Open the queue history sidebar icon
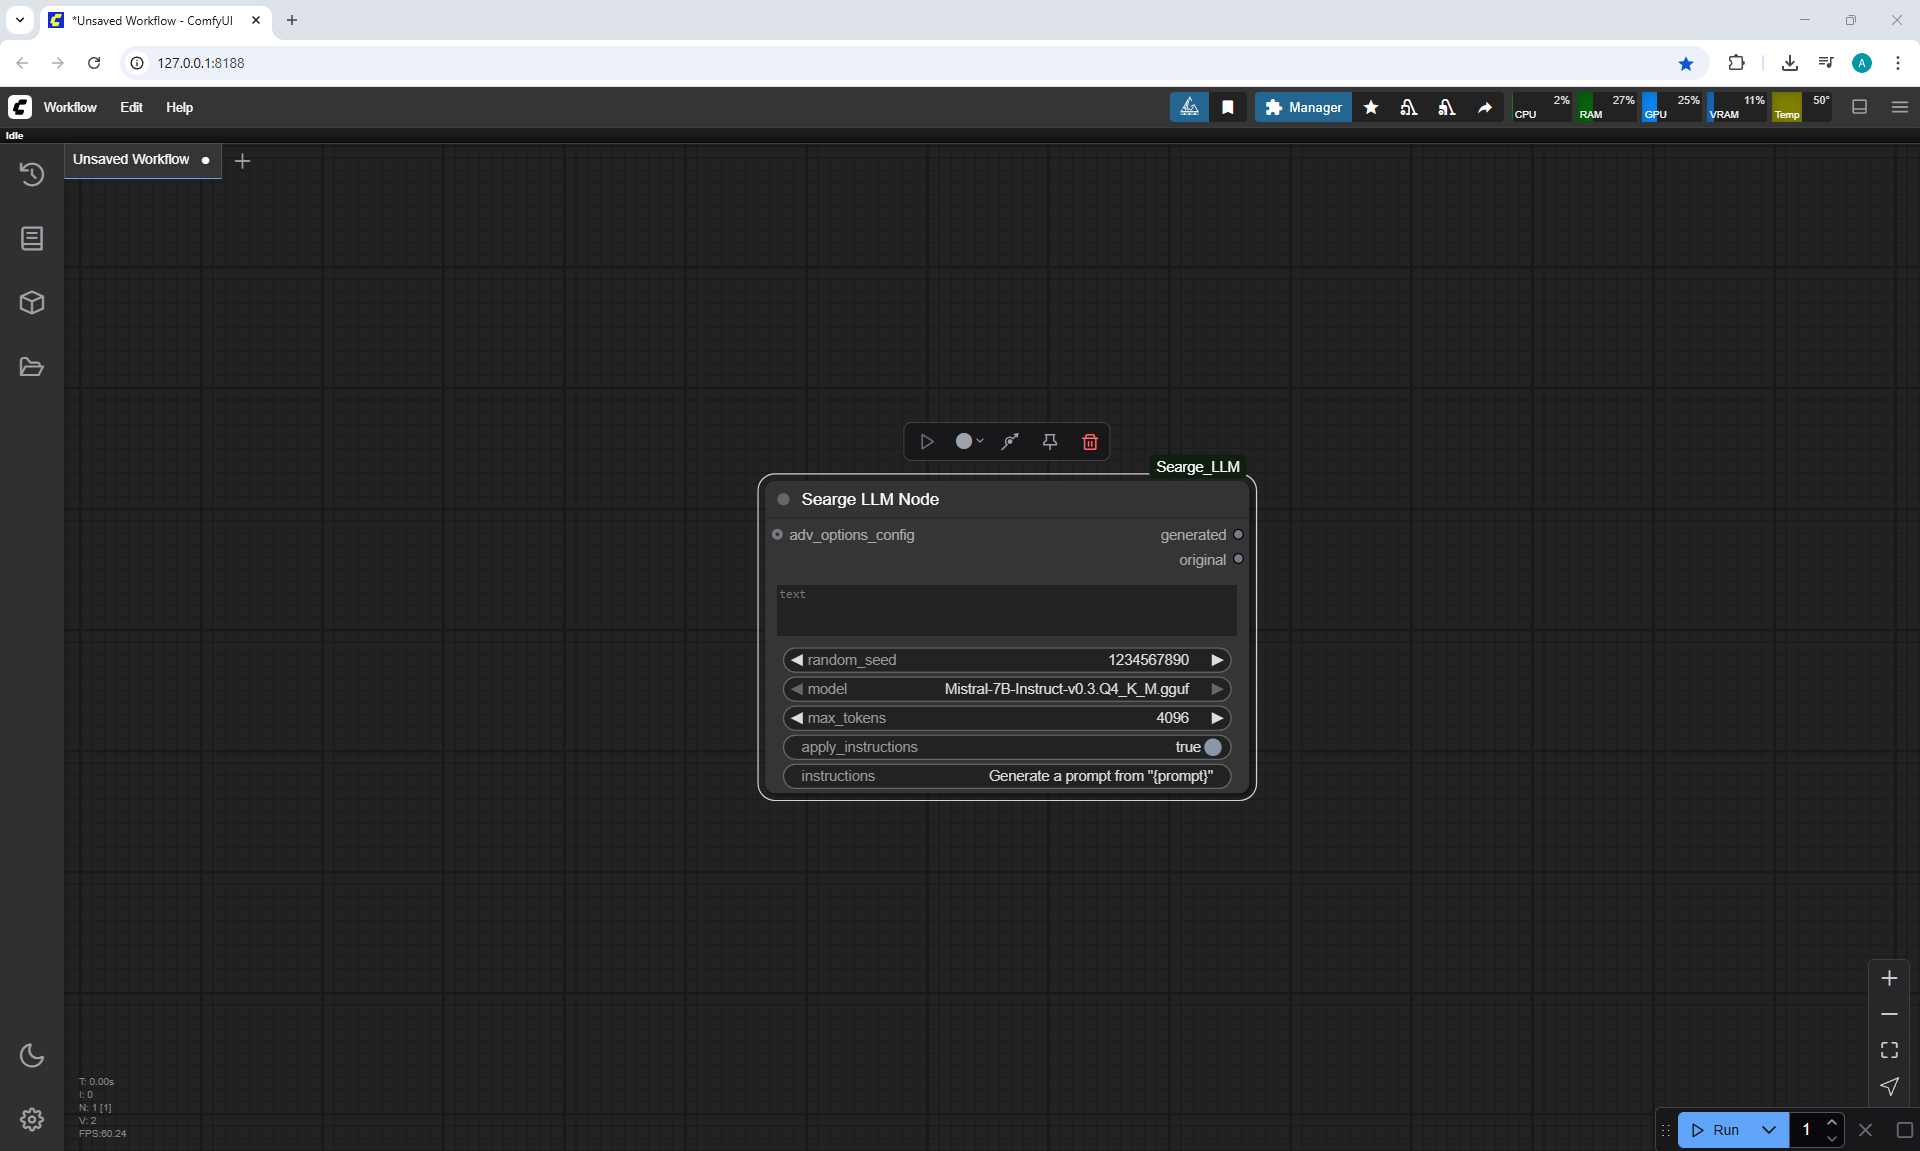 point(32,174)
